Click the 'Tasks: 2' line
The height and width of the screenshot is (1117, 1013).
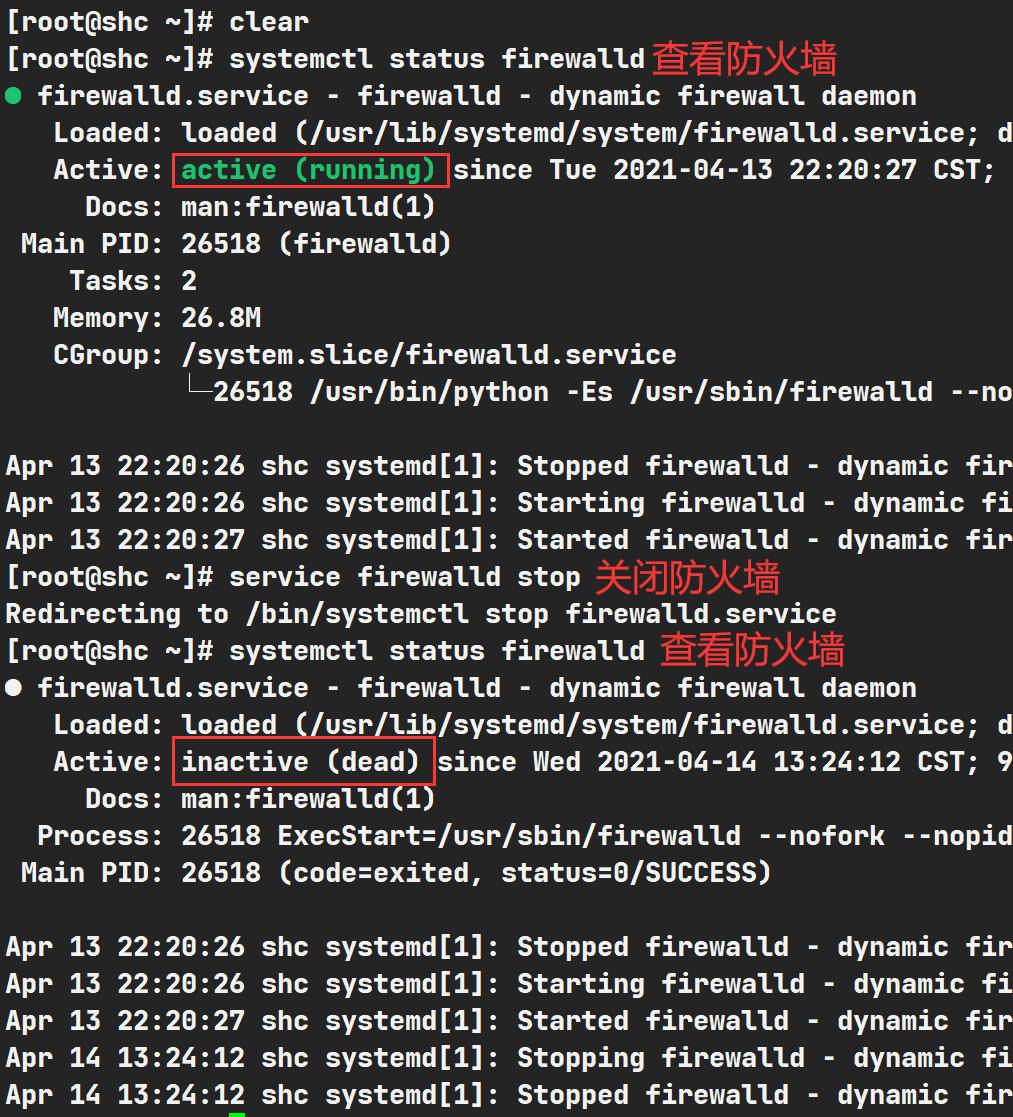point(133,281)
